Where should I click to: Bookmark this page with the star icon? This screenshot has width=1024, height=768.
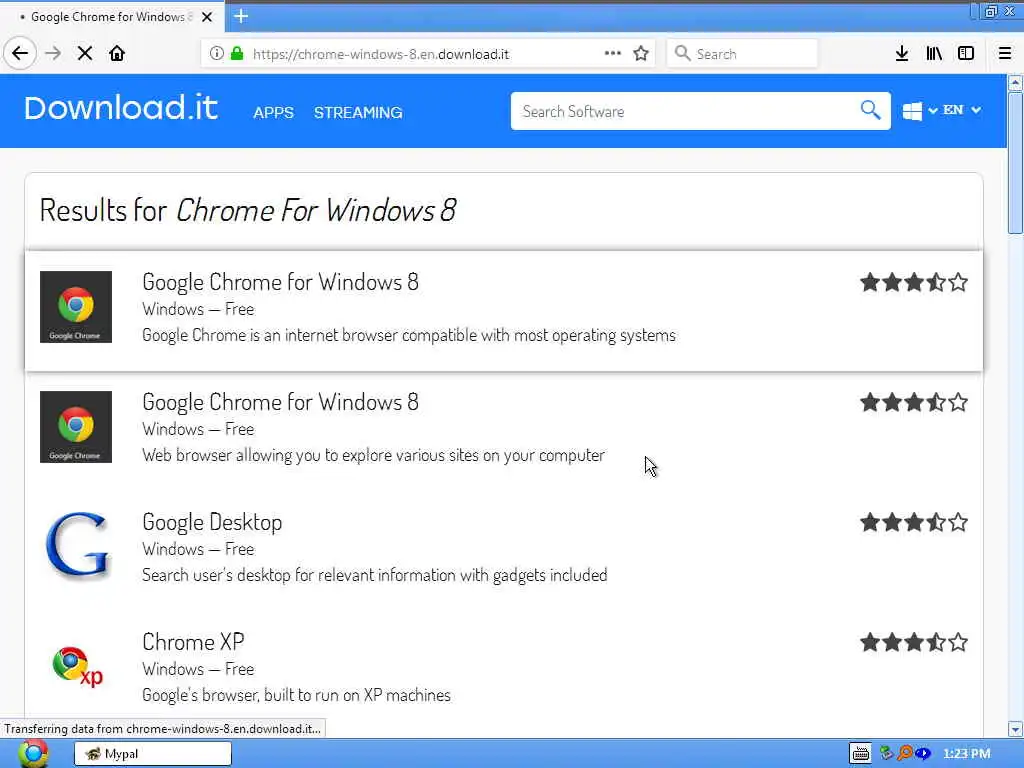[x=641, y=54]
